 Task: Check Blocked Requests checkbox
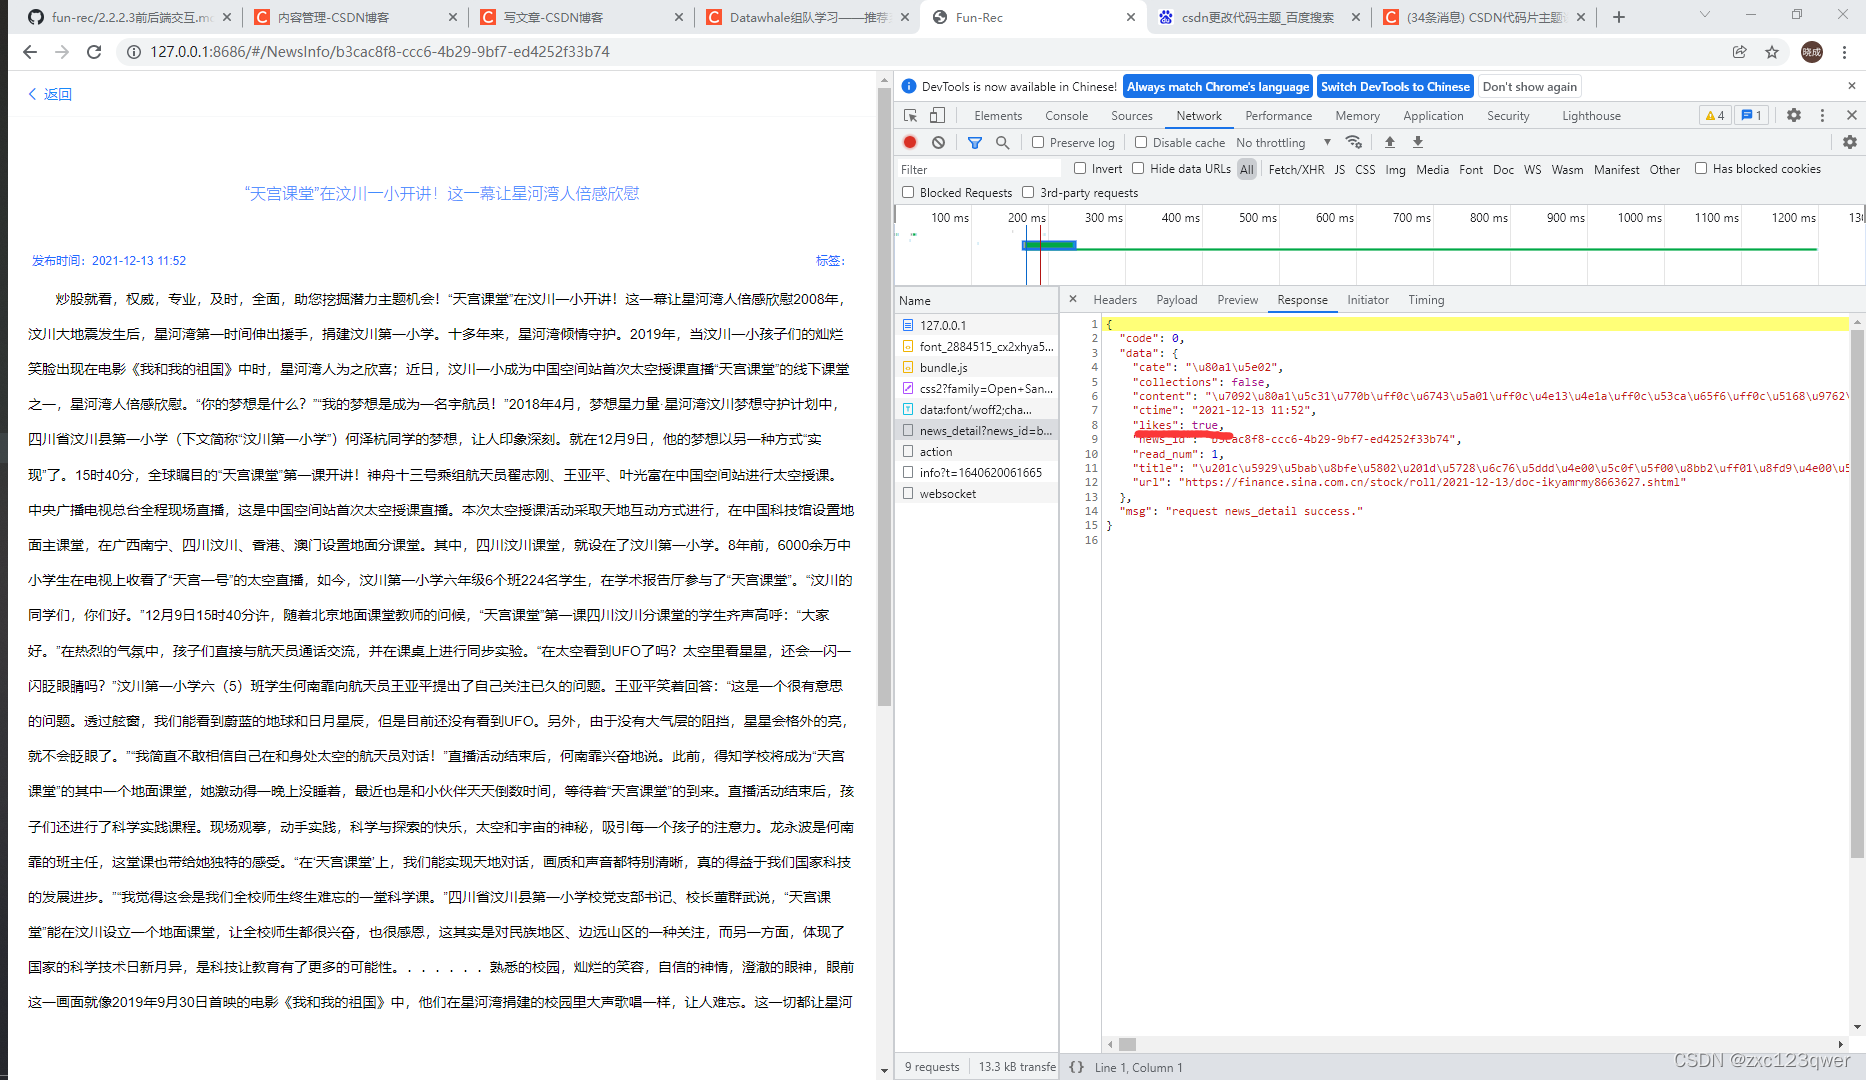pyautogui.click(x=908, y=192)
